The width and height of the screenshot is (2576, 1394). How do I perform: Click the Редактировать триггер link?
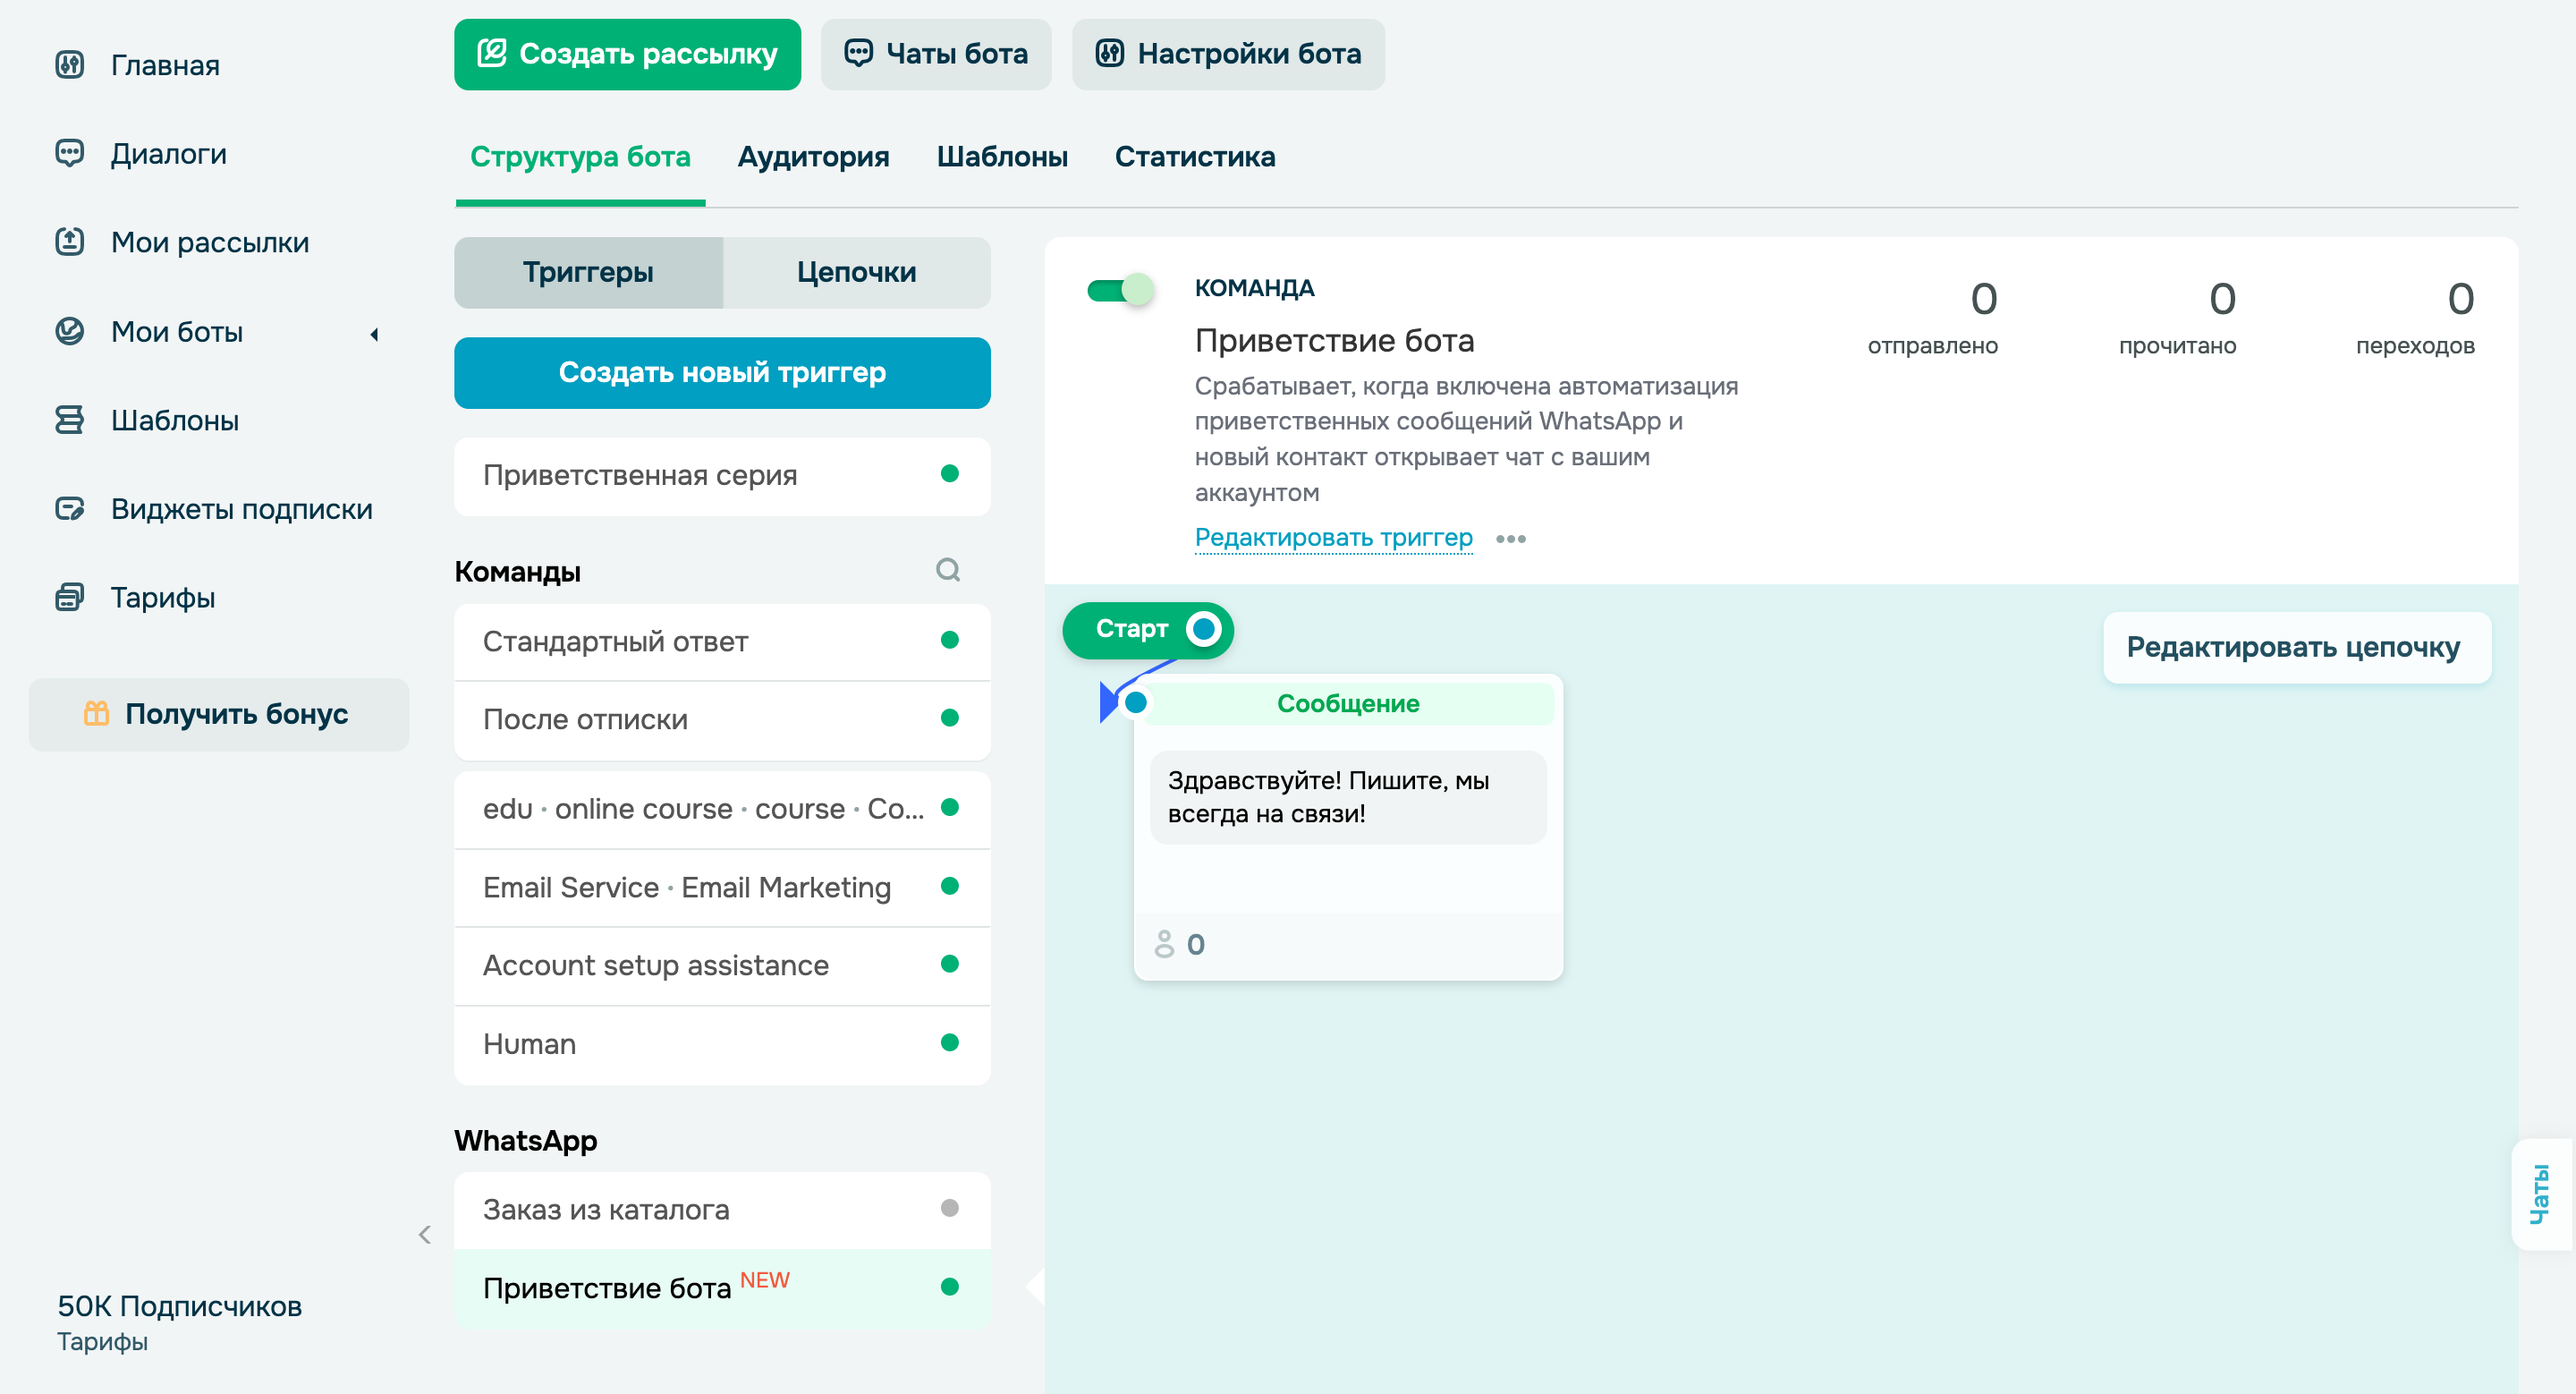pyautogui.click(x=1333, y=538)
